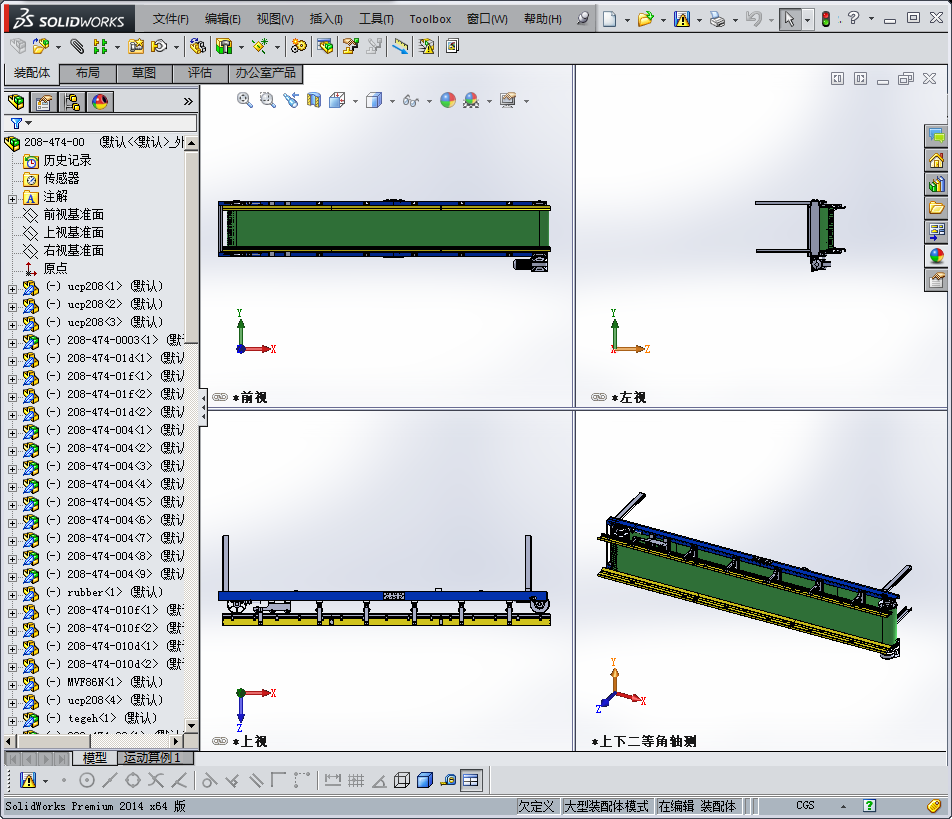952x819 pixels.
Task: Open the View Orientation dropdown arrow
Action: click(x=355, y=101)
